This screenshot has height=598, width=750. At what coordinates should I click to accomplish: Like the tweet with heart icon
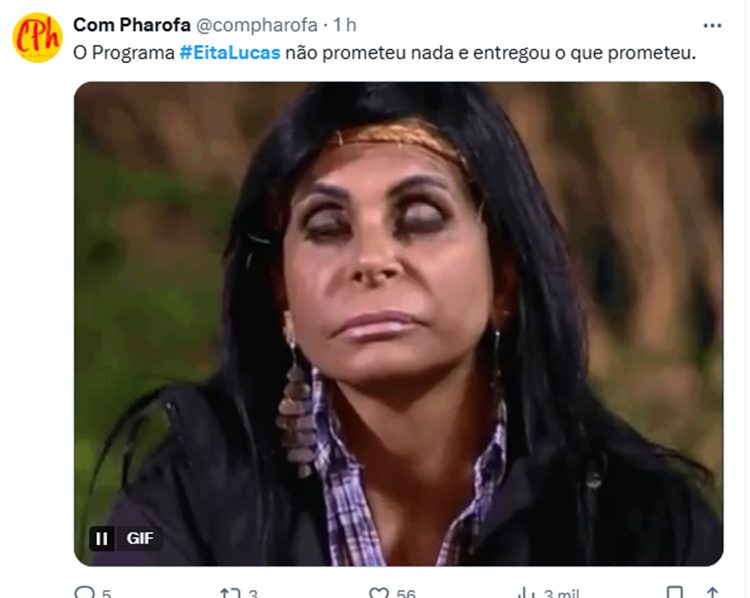click(379, 594)
